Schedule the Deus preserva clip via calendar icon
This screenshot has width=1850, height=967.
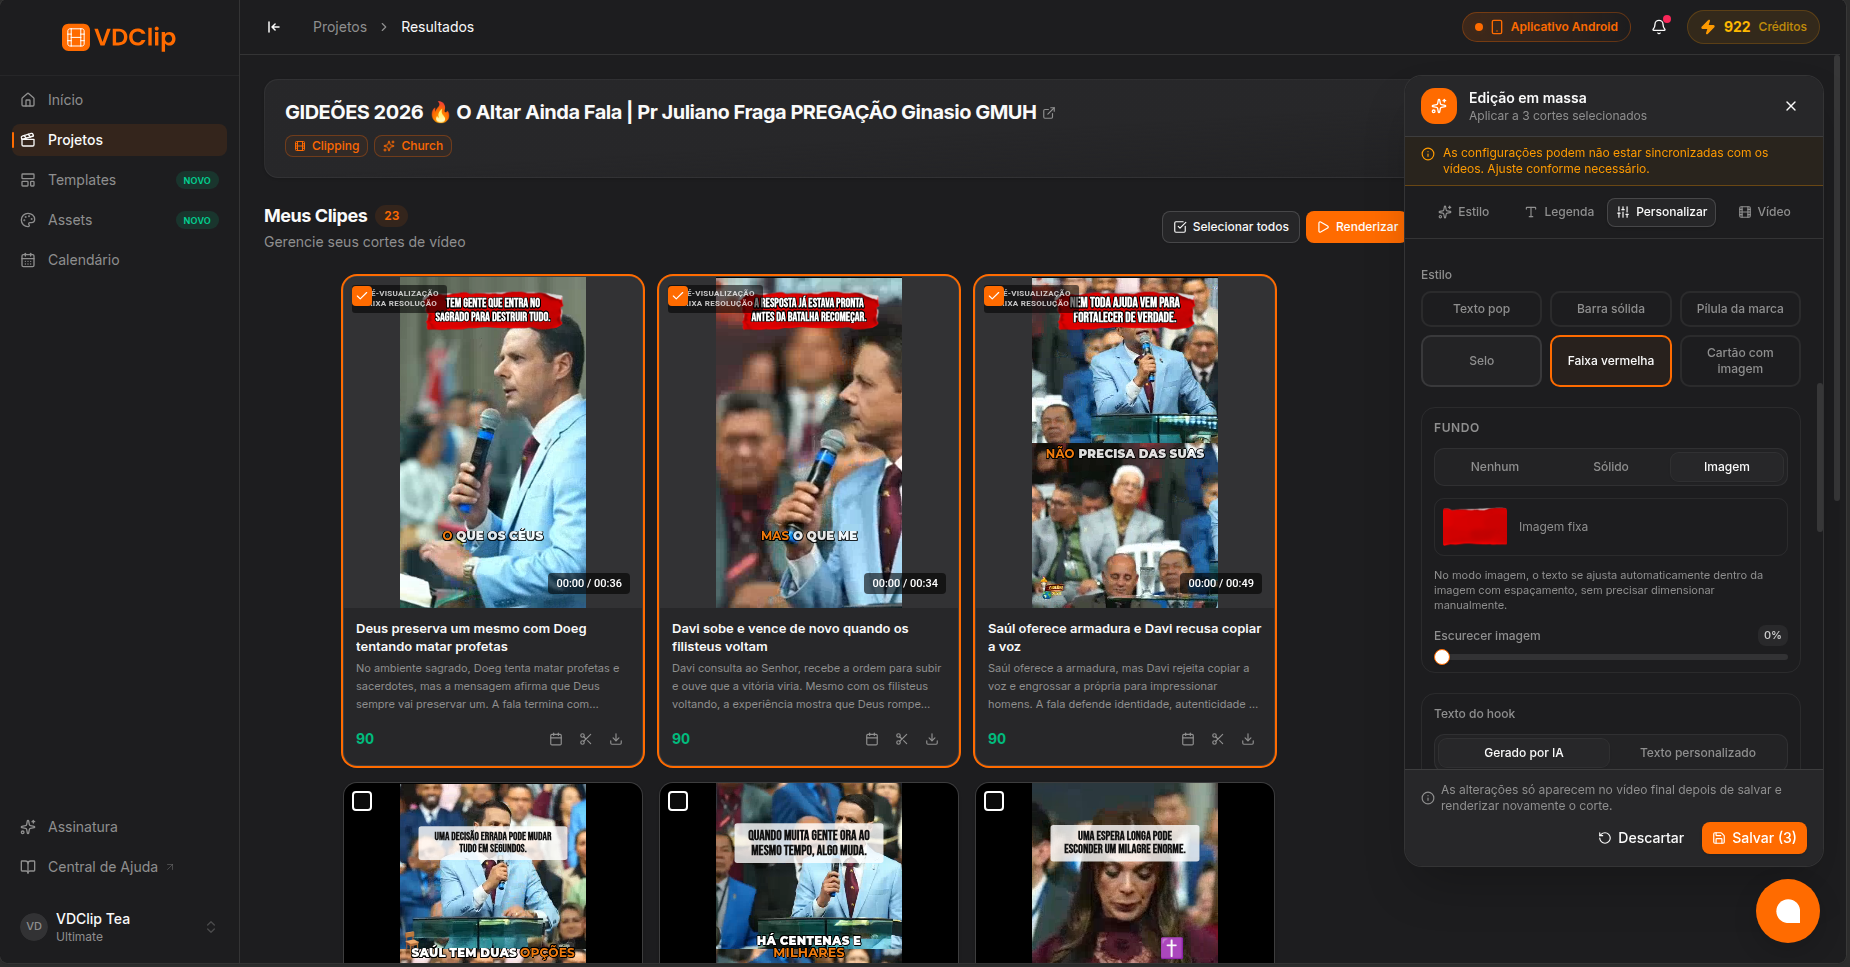[x=556, y=739]
